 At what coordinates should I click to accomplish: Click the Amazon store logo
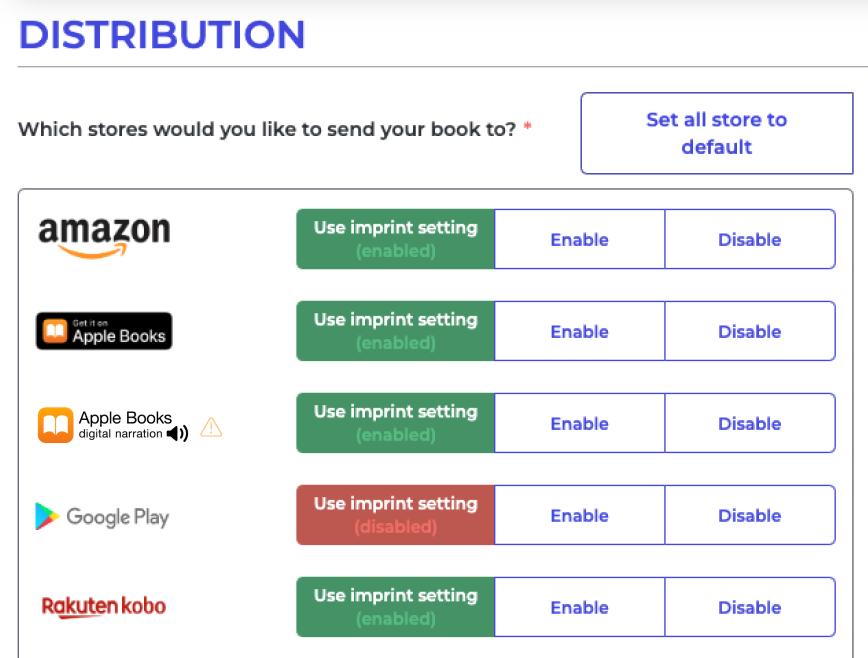(x=103, y=238)
